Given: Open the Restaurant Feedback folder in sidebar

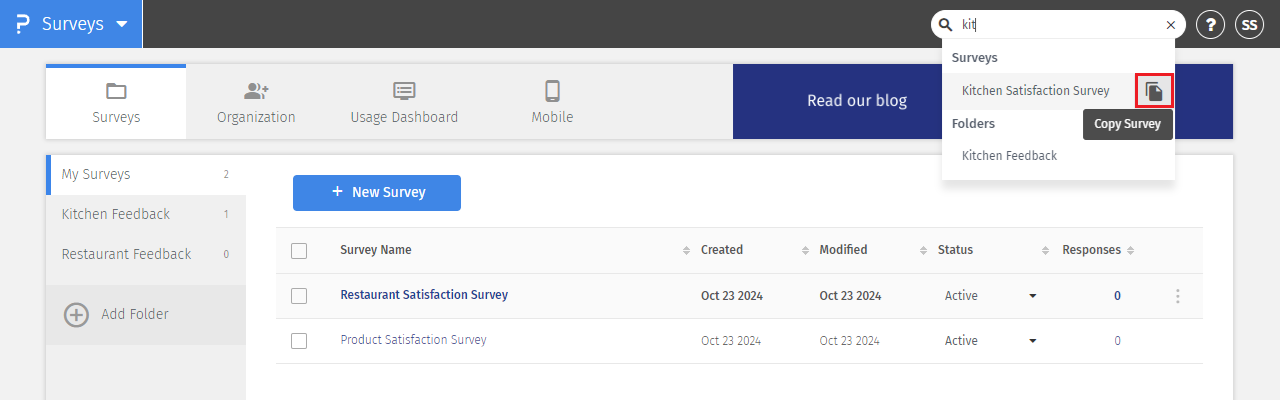Looking at the screenshot, I should pos(146,254).
